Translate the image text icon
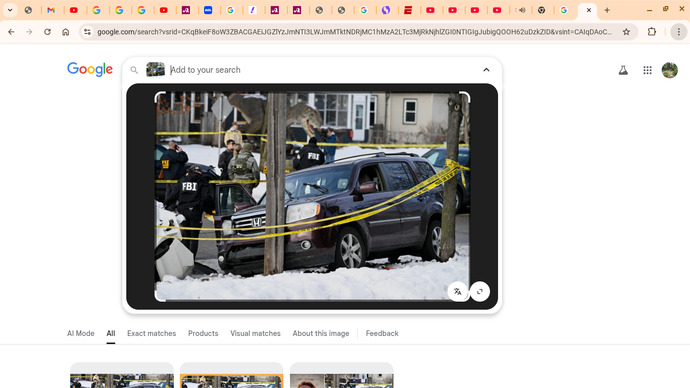Screen dimensions: 690x388 (458, 291)
